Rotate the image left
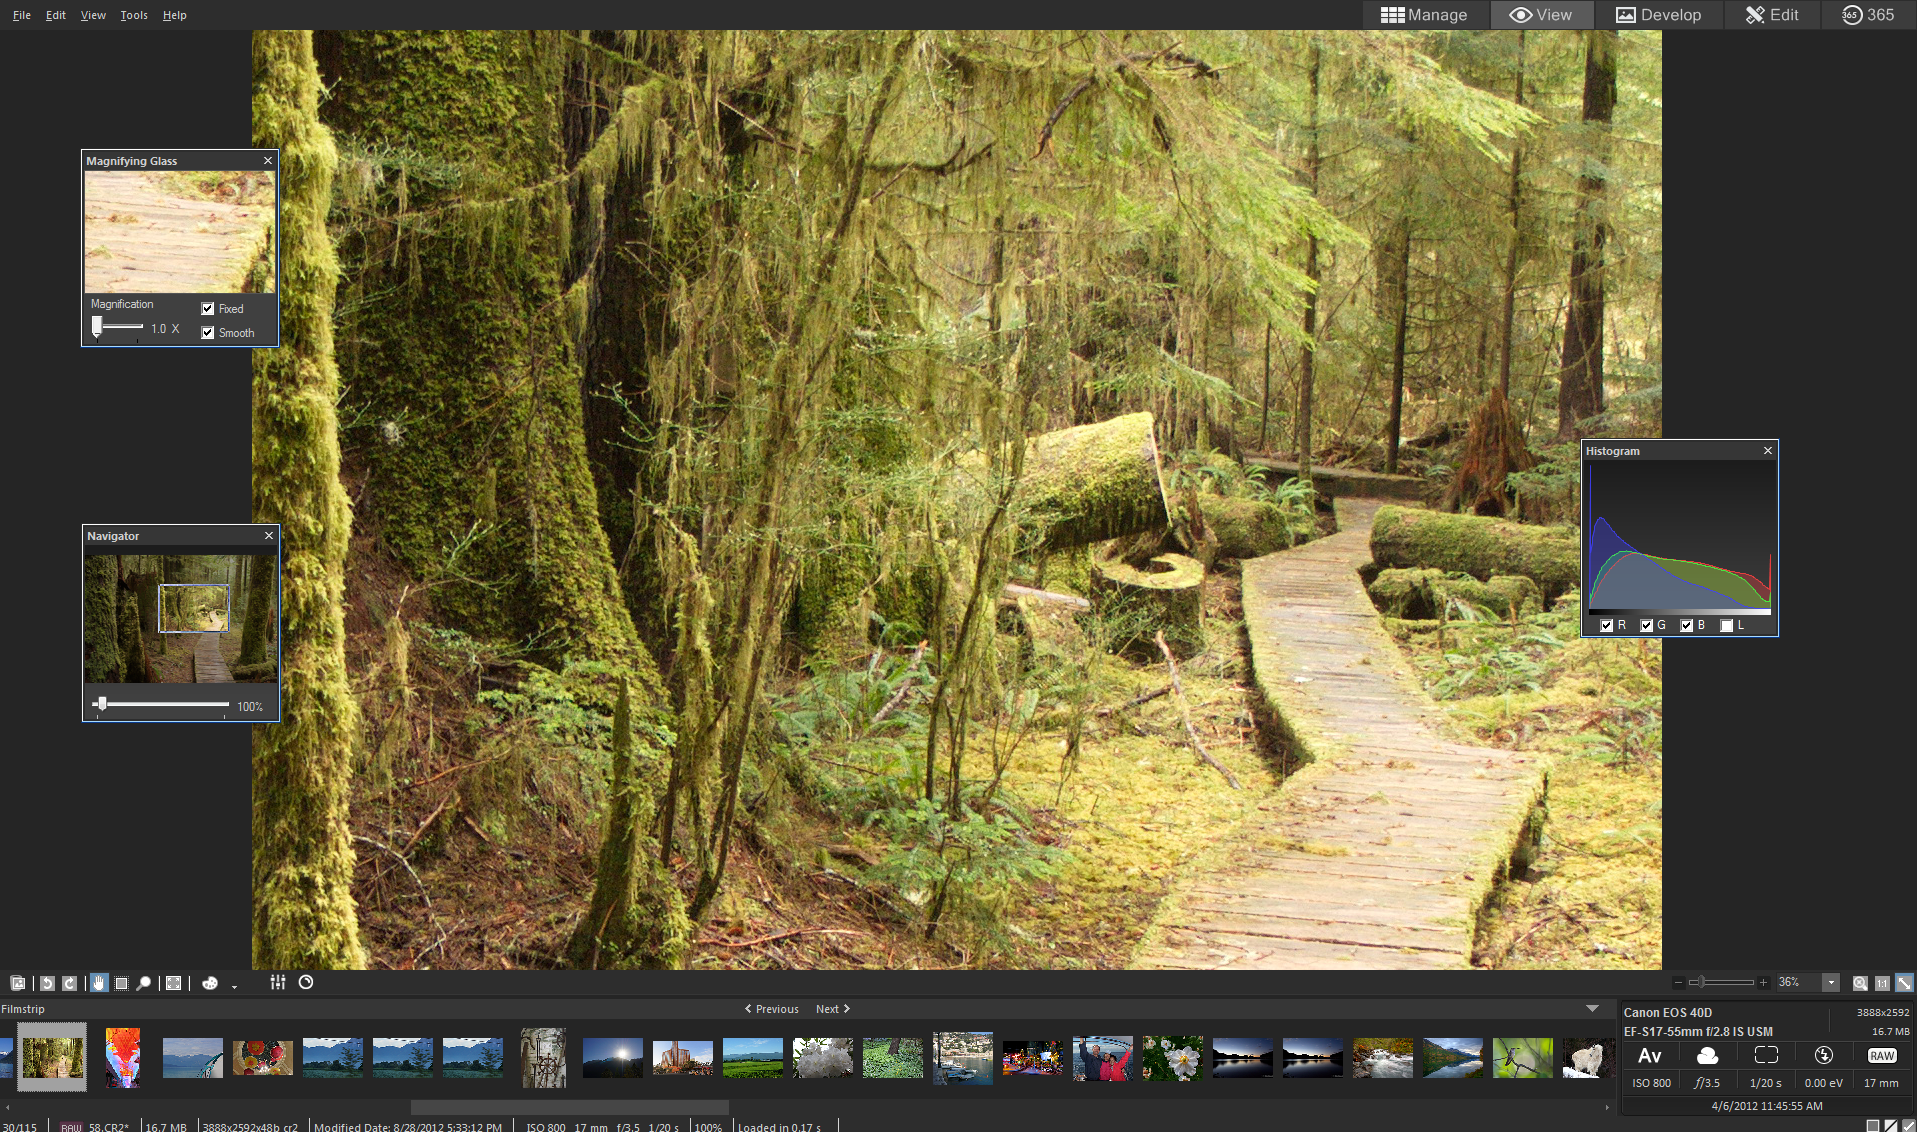This screenshot has width=1917, height=1132. 47,983
